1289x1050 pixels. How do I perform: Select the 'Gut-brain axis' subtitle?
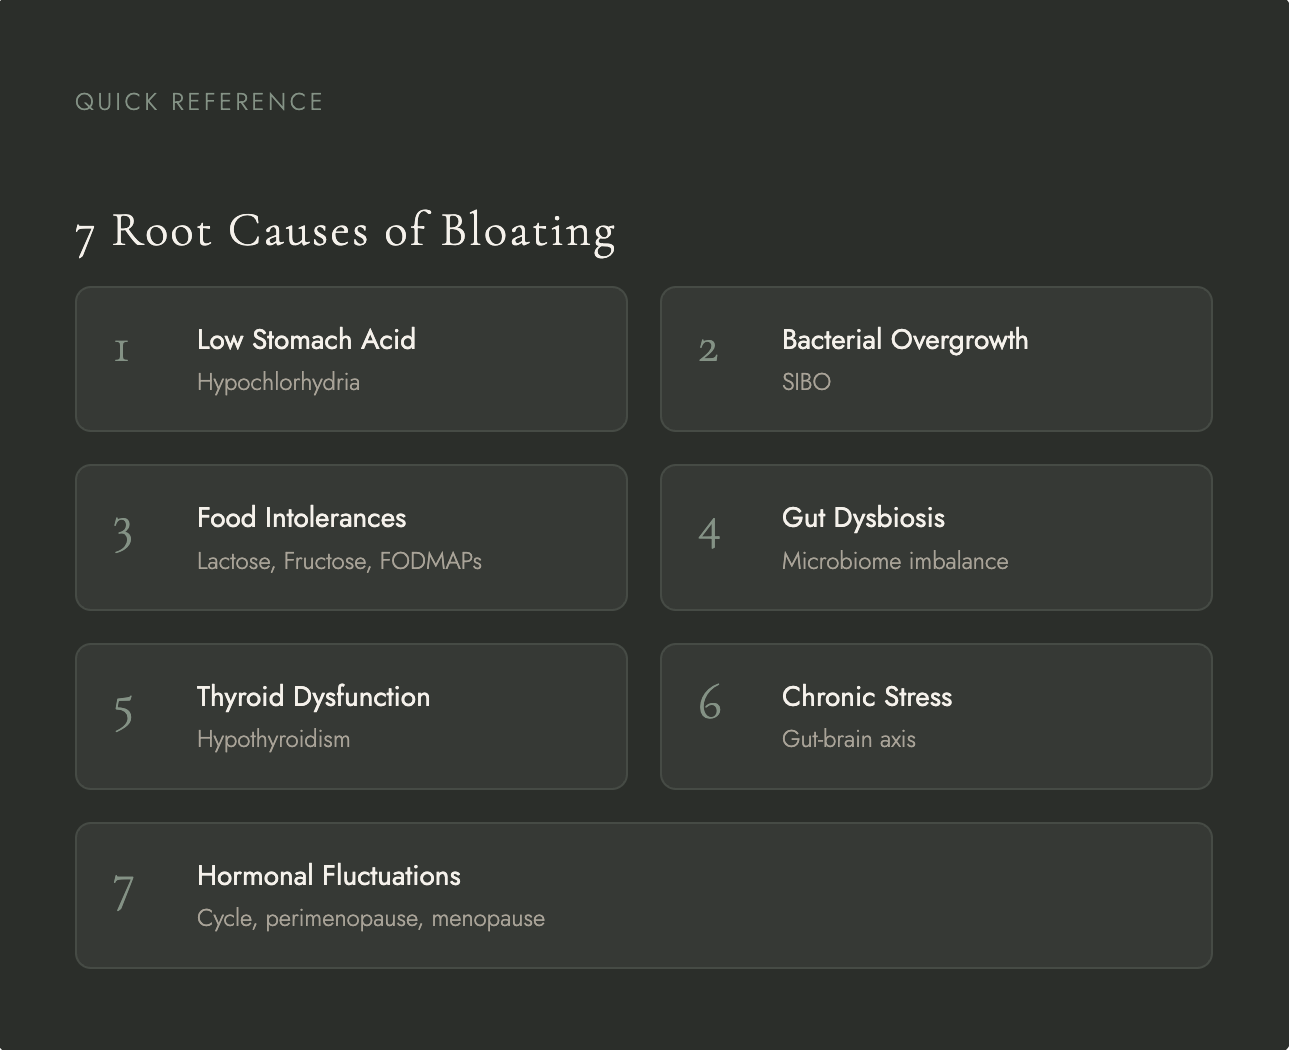click(849, 739)
